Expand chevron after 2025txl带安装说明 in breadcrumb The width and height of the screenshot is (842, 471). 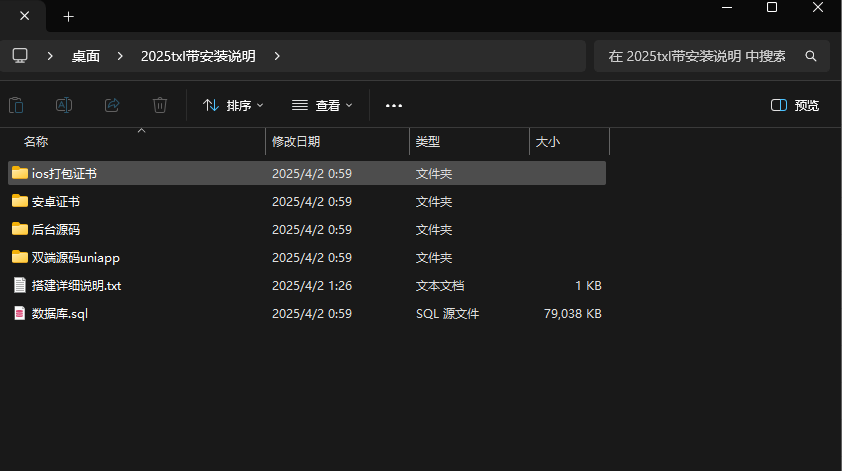277,56
